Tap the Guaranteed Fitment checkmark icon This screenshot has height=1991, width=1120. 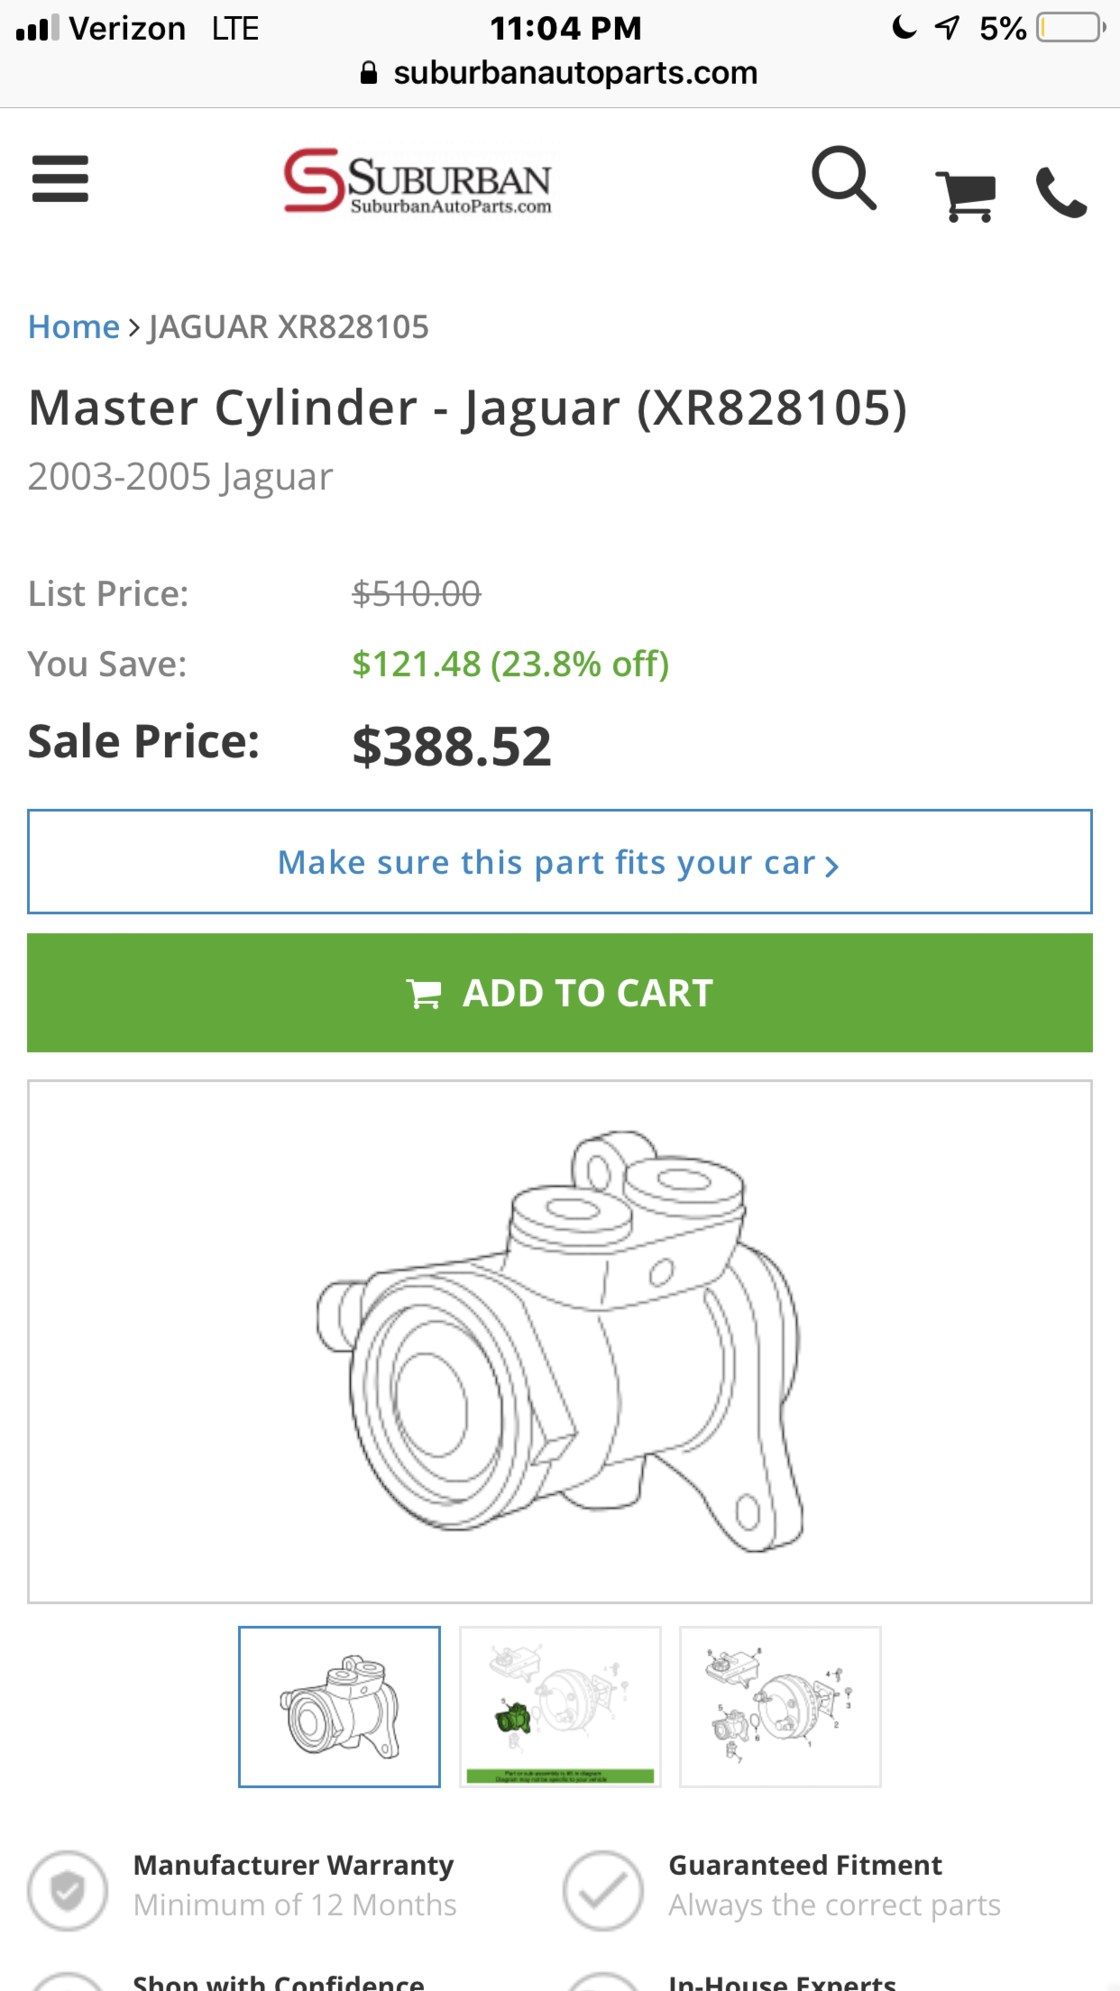click(603, 1890)
